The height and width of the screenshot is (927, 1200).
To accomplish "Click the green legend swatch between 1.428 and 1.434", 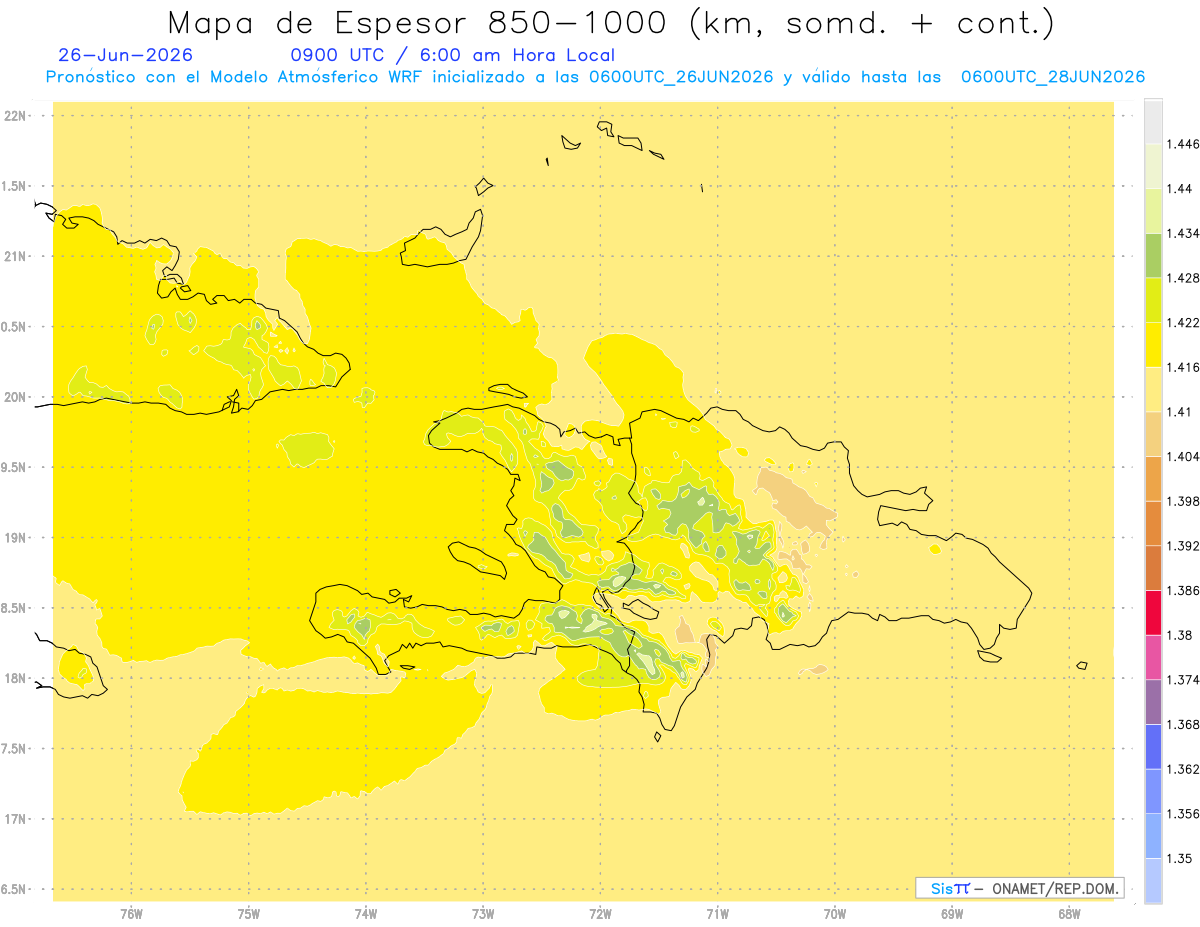I will tap(1153, 255).
